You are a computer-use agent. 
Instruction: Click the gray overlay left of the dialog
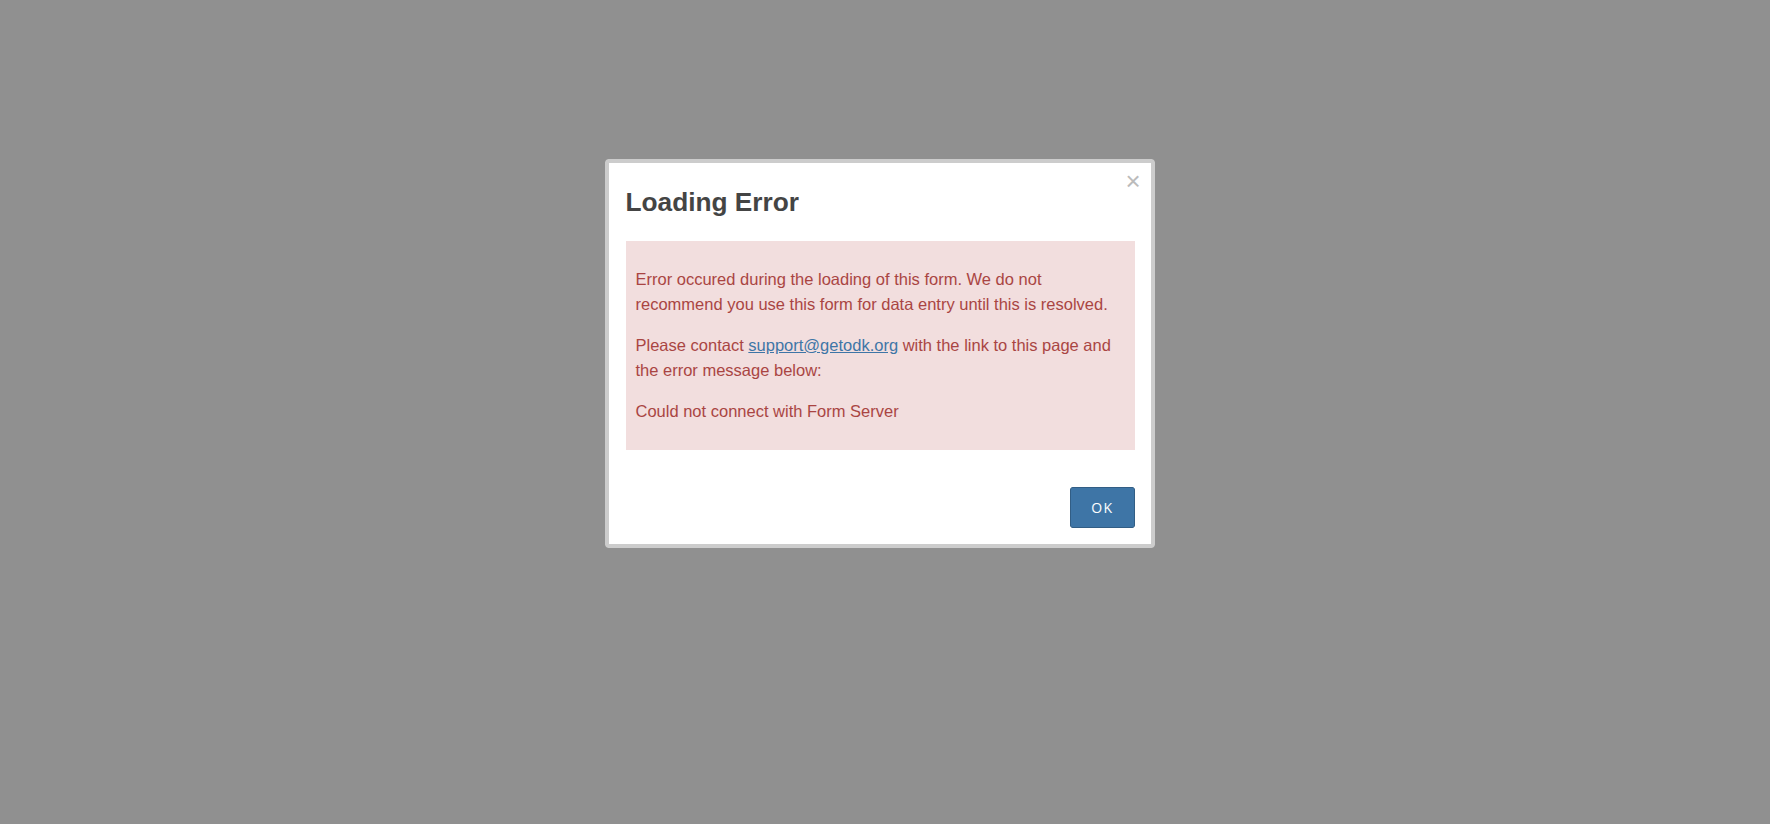[x=300, y=400]
